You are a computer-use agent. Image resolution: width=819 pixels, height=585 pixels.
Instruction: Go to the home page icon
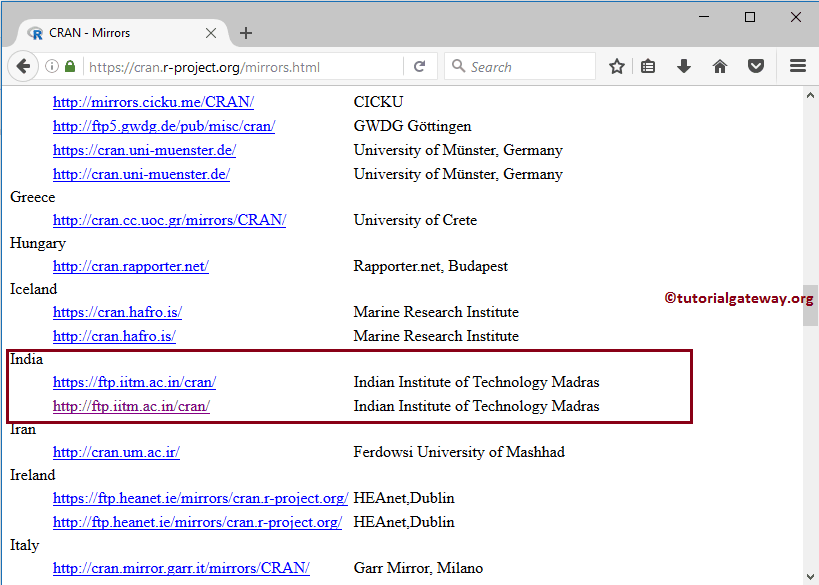[x=720, y=66]
